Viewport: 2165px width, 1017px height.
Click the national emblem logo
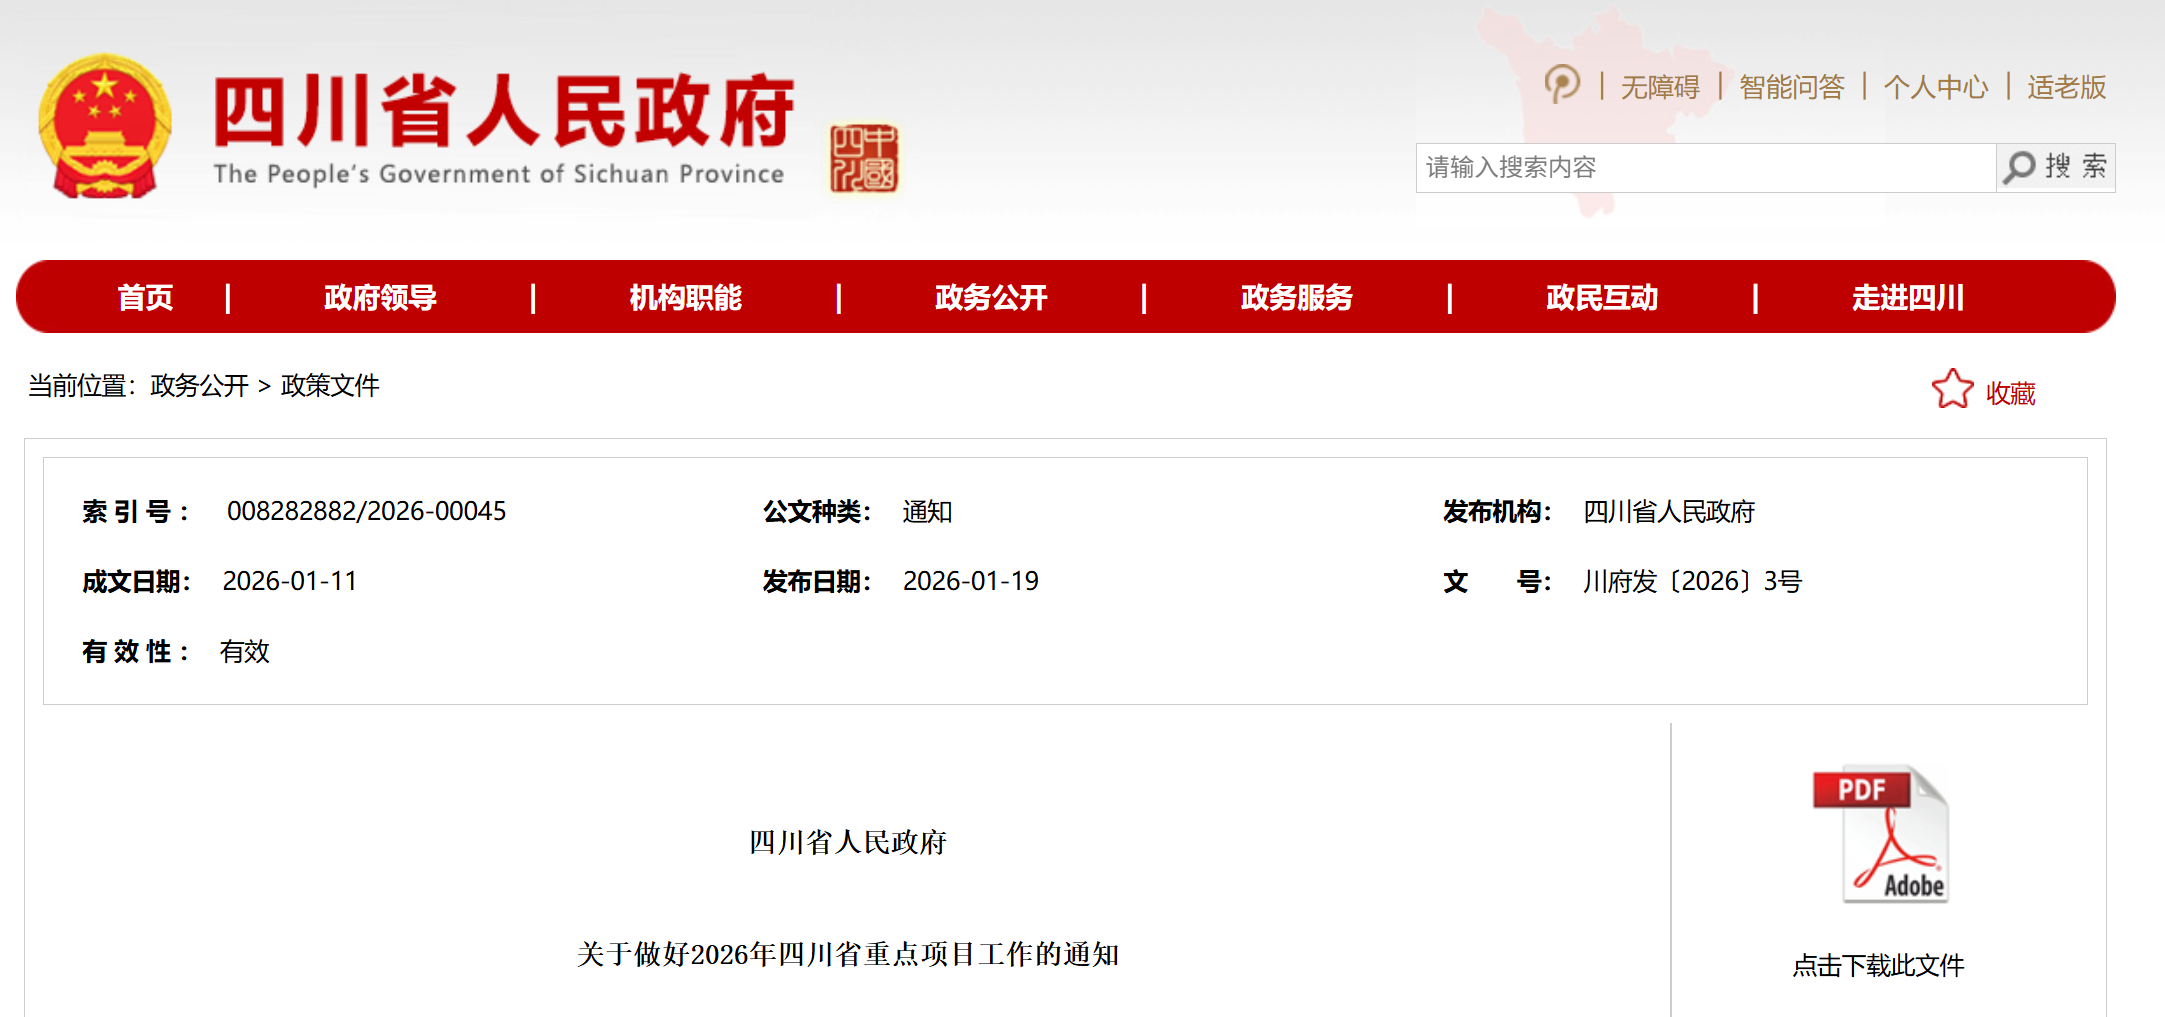105,127
